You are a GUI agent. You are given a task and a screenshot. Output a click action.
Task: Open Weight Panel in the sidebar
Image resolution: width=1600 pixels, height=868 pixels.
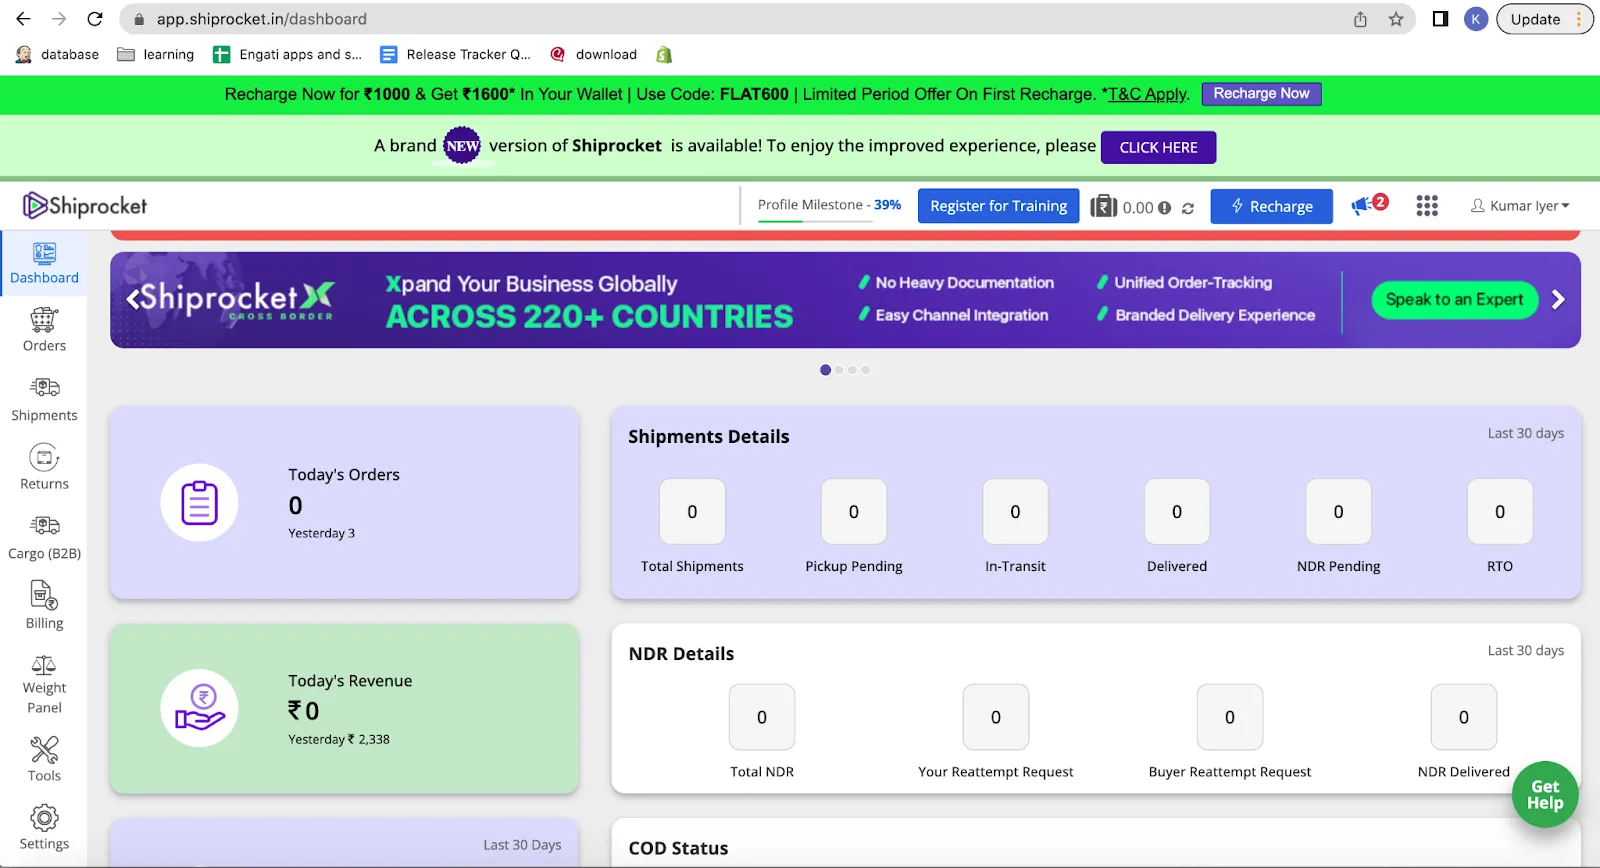[x=44, y=685]
